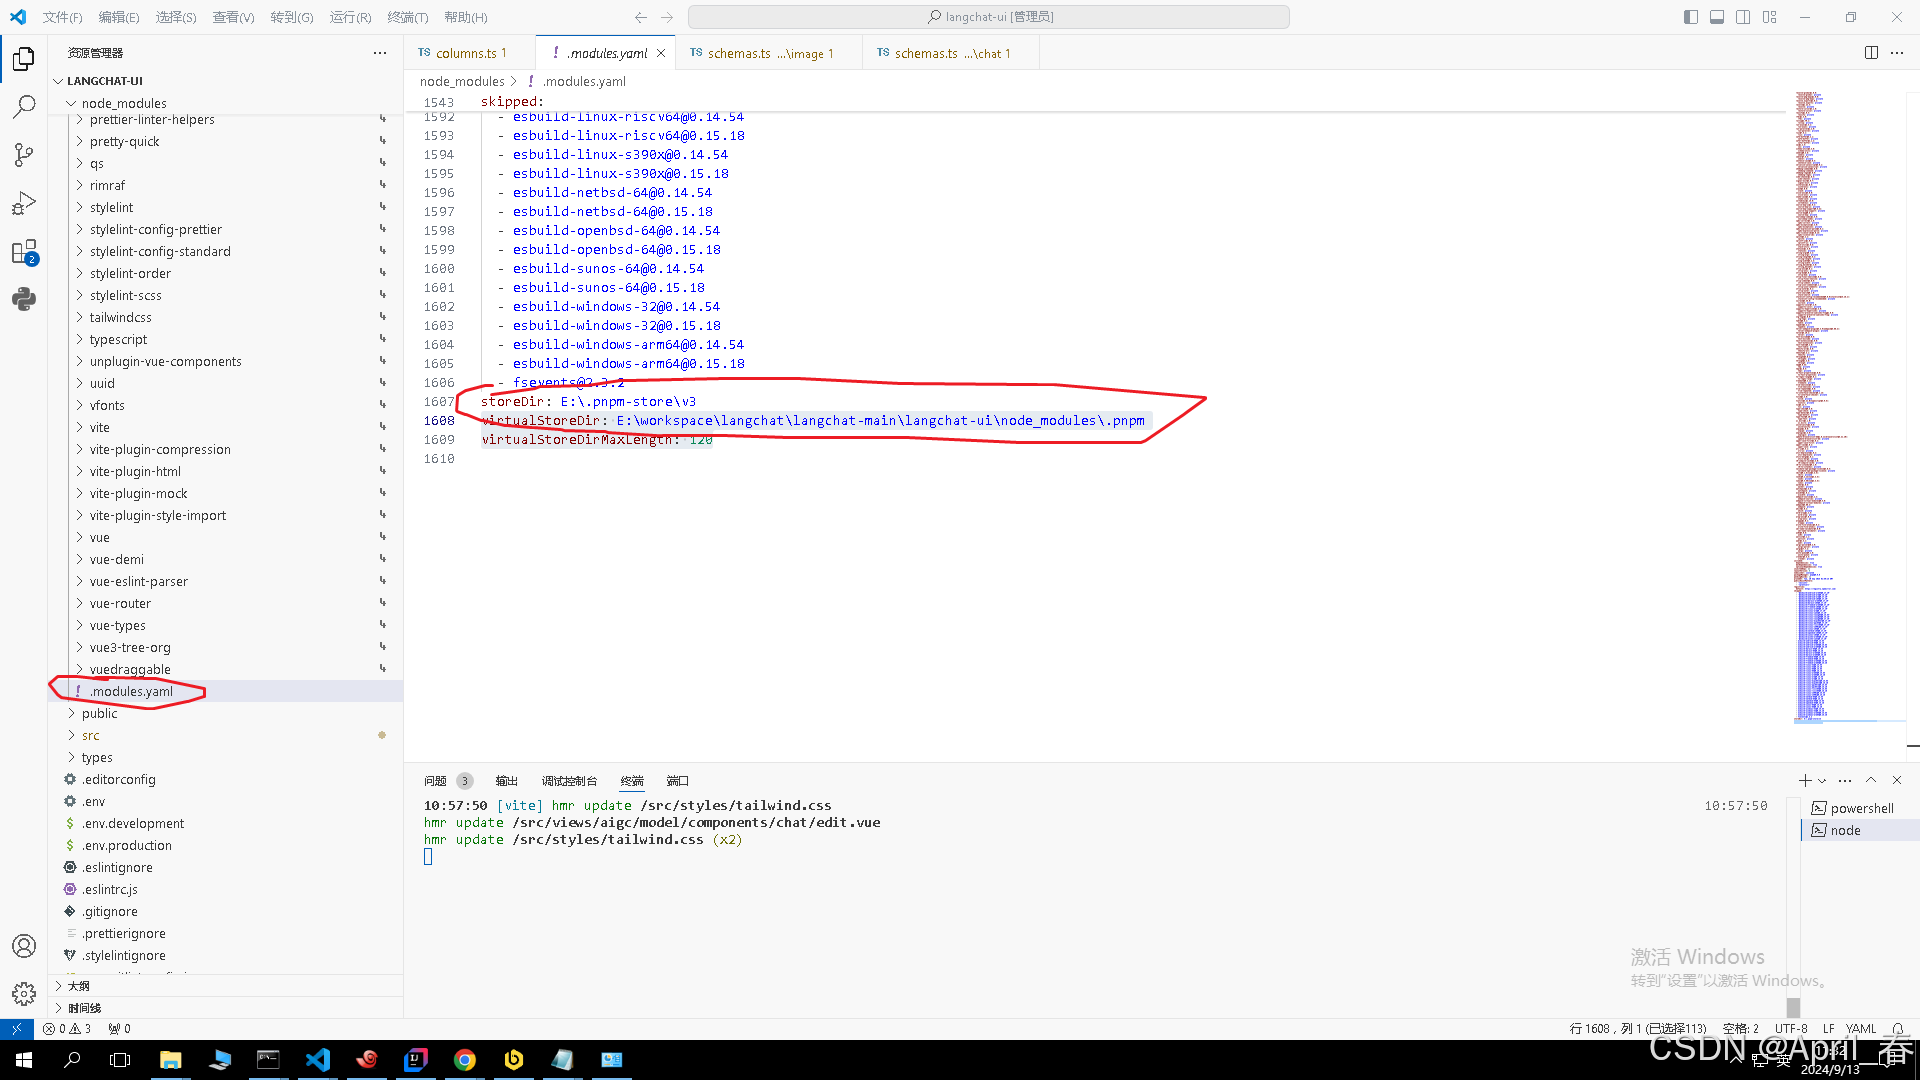Close the bottom terminal panel
Screen dimensions: 1920x1080
tap(1897, 781)
